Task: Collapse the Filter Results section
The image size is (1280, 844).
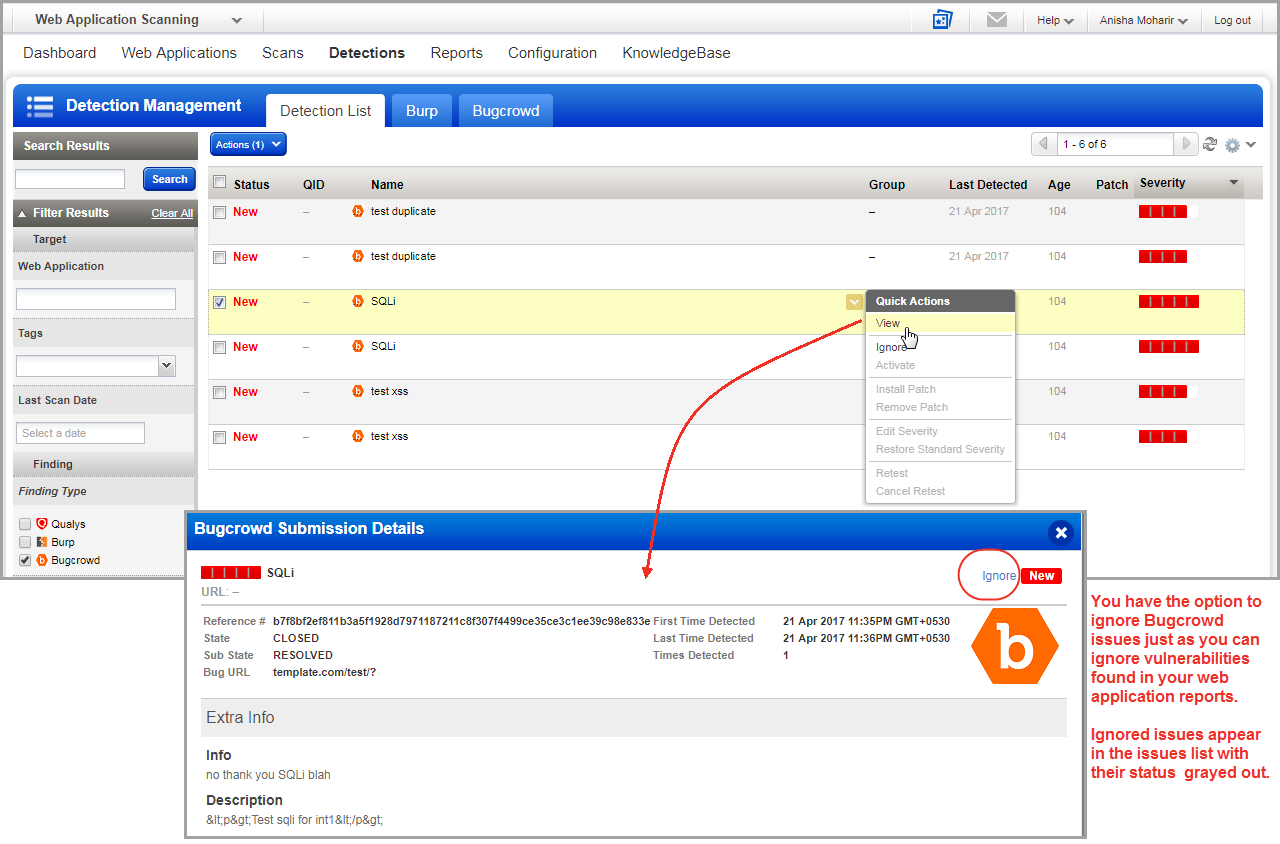Action: [23, 213]
